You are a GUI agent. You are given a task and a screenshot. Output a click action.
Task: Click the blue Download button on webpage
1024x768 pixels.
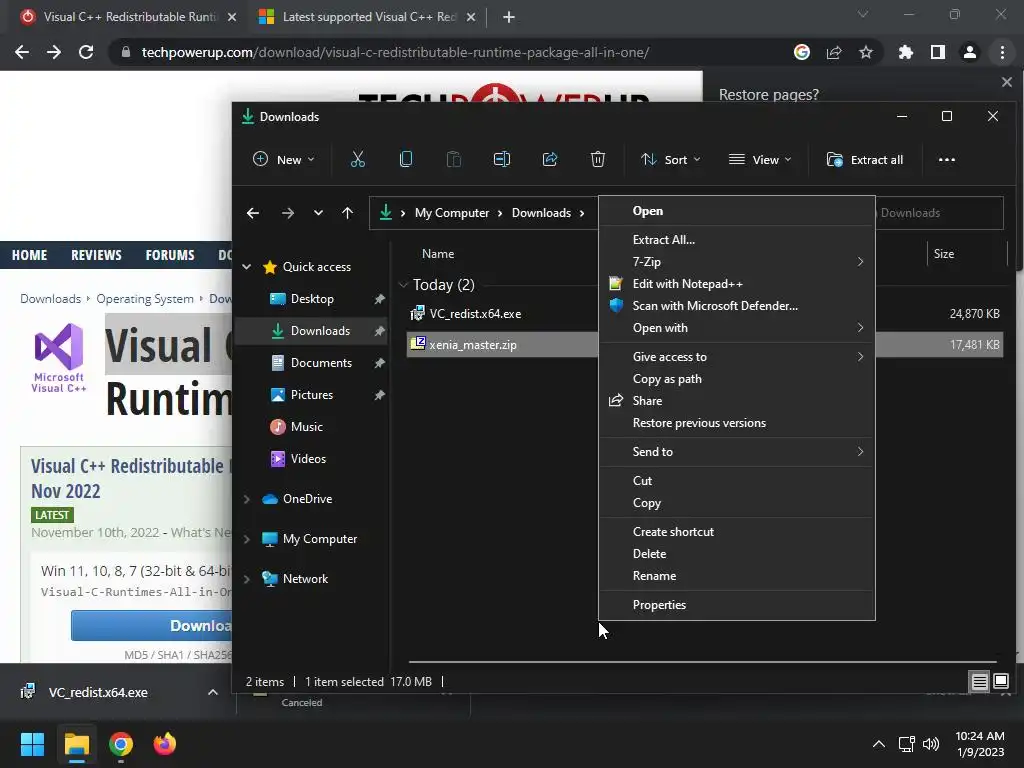tap(152, 626)
